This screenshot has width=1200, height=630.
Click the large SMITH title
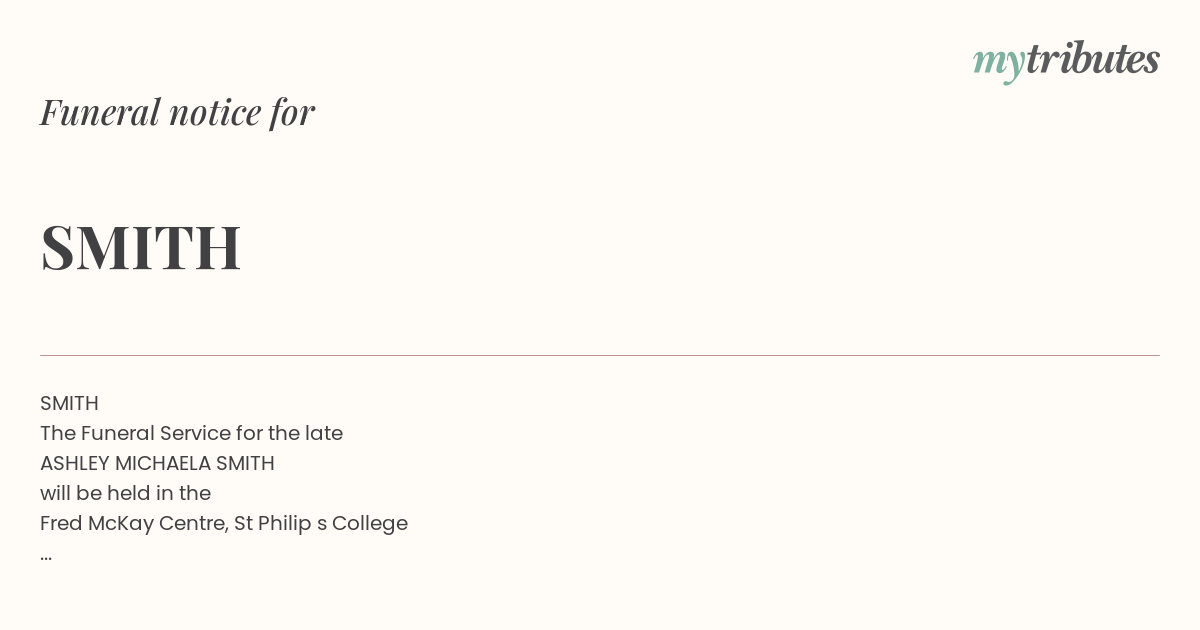click(141, 247)
